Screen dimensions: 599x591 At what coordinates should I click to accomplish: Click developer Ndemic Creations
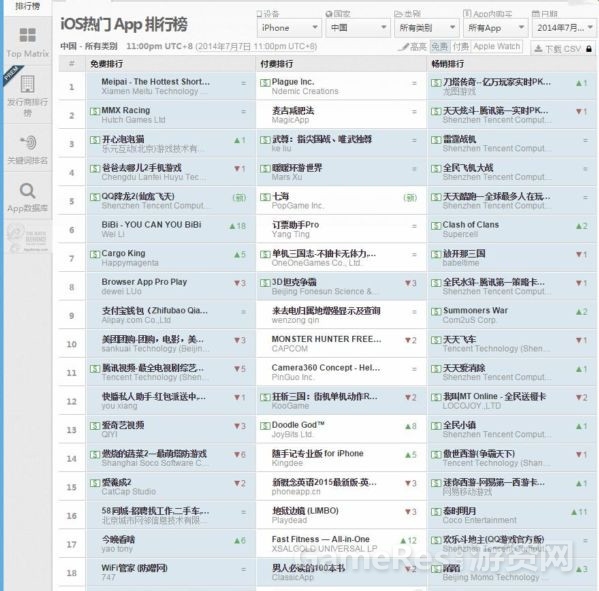click(x=305, y=91)
